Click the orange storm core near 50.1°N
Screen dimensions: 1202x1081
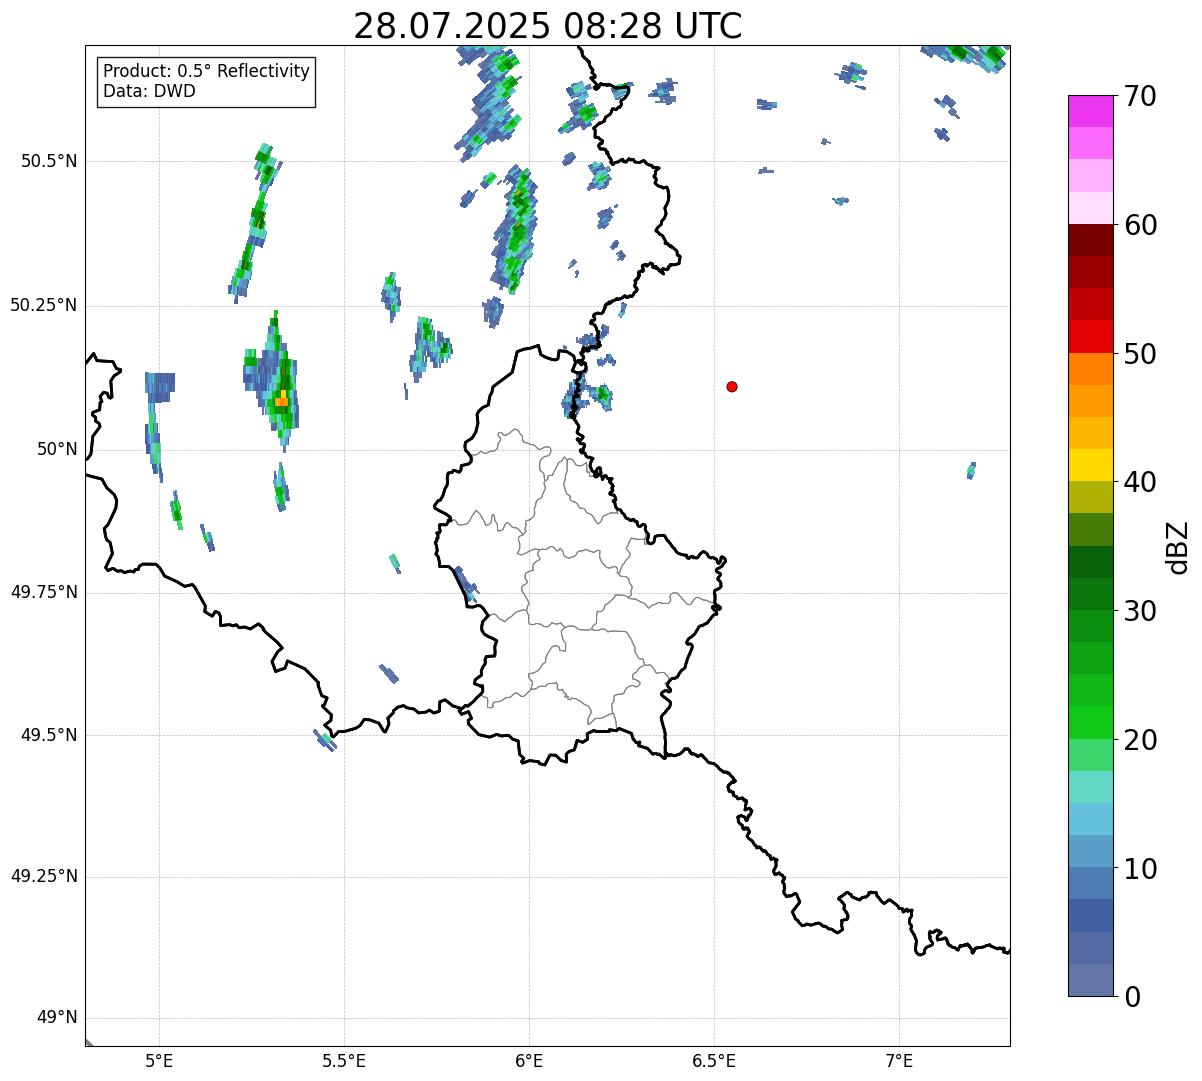(x=282, y=400)
